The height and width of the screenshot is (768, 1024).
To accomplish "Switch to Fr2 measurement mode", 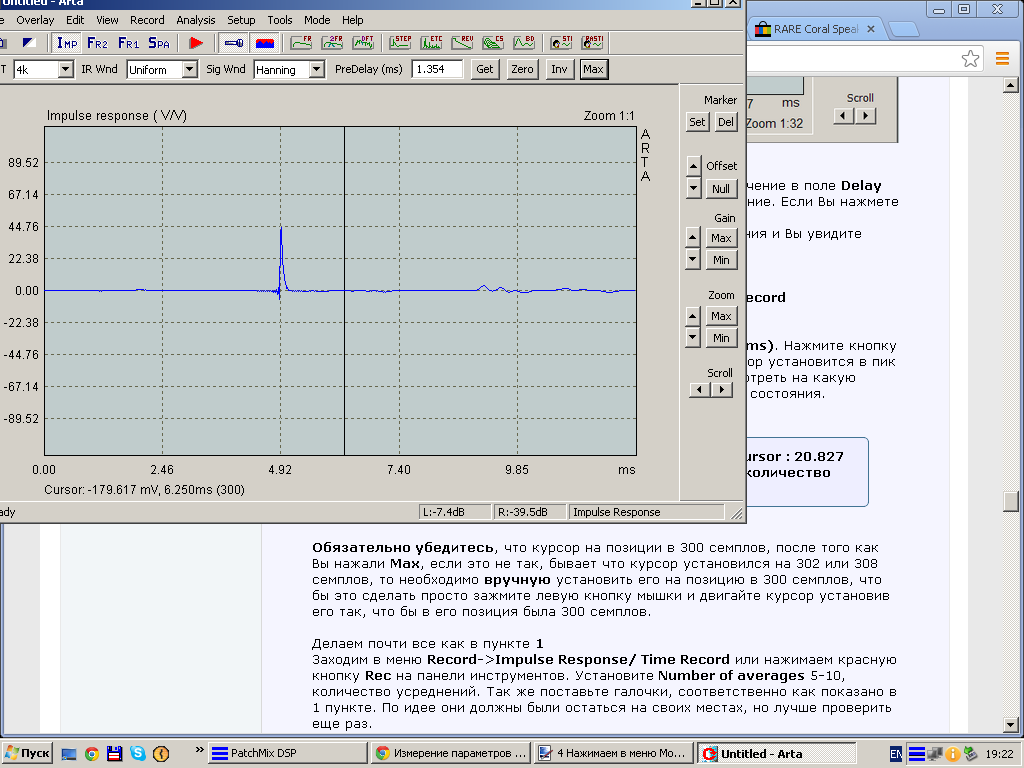I will coord(97,42).
